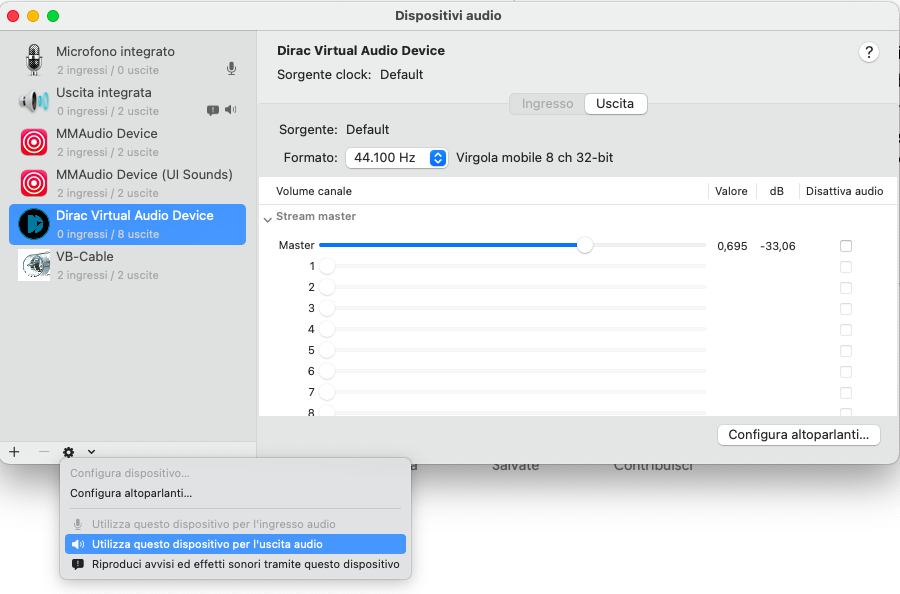
Task: Adjust the Master volume slider
Action: point(584,245)
